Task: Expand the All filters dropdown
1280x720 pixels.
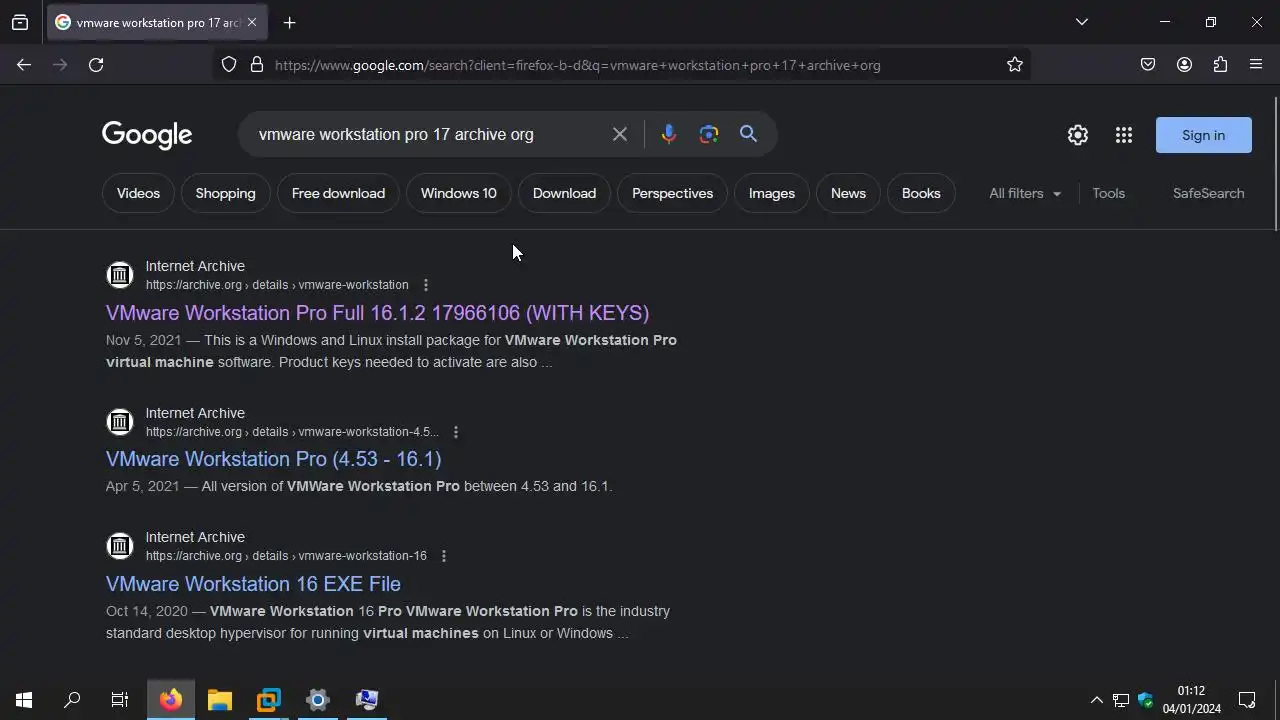Action: (x=1025, y=193)
